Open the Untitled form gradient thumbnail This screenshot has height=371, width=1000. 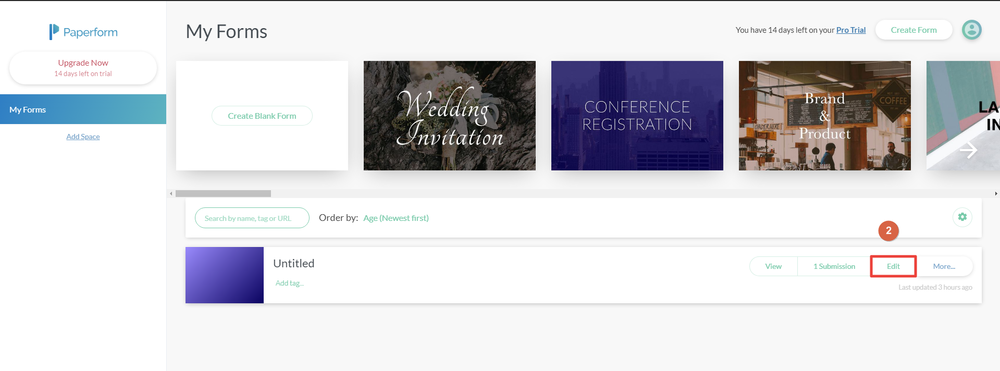[224, 275]
